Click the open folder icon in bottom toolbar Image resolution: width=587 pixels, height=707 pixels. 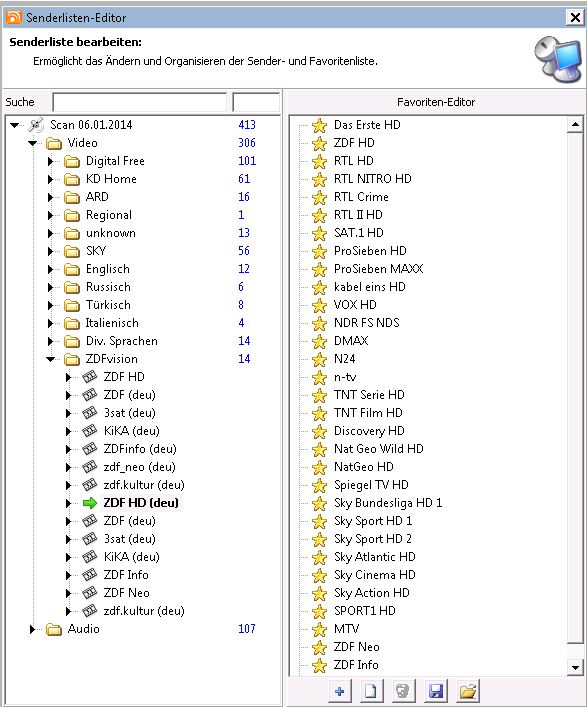tap(468, 690)
